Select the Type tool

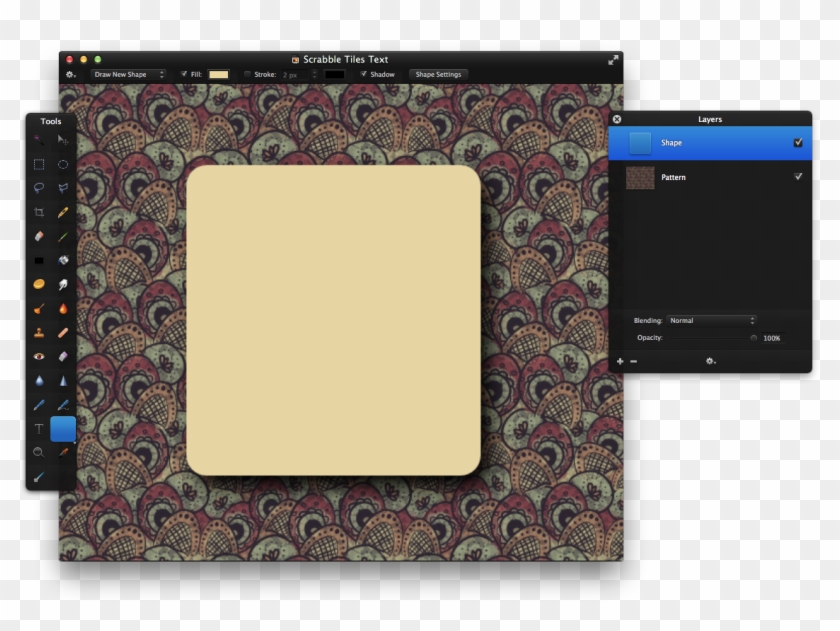39,428
